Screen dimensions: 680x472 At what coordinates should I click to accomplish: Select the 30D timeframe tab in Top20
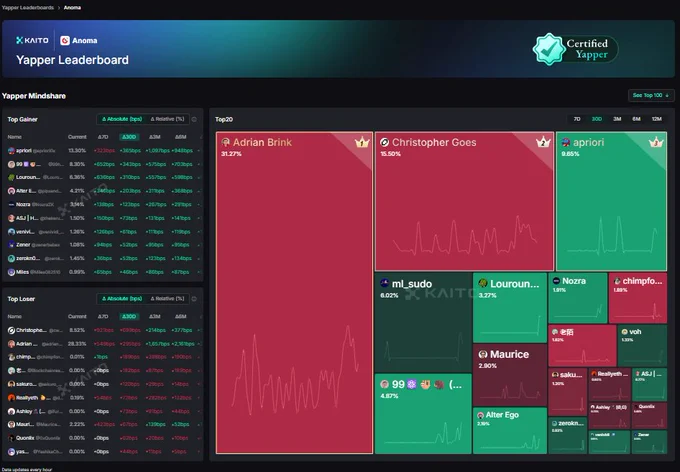pos(597,119)
